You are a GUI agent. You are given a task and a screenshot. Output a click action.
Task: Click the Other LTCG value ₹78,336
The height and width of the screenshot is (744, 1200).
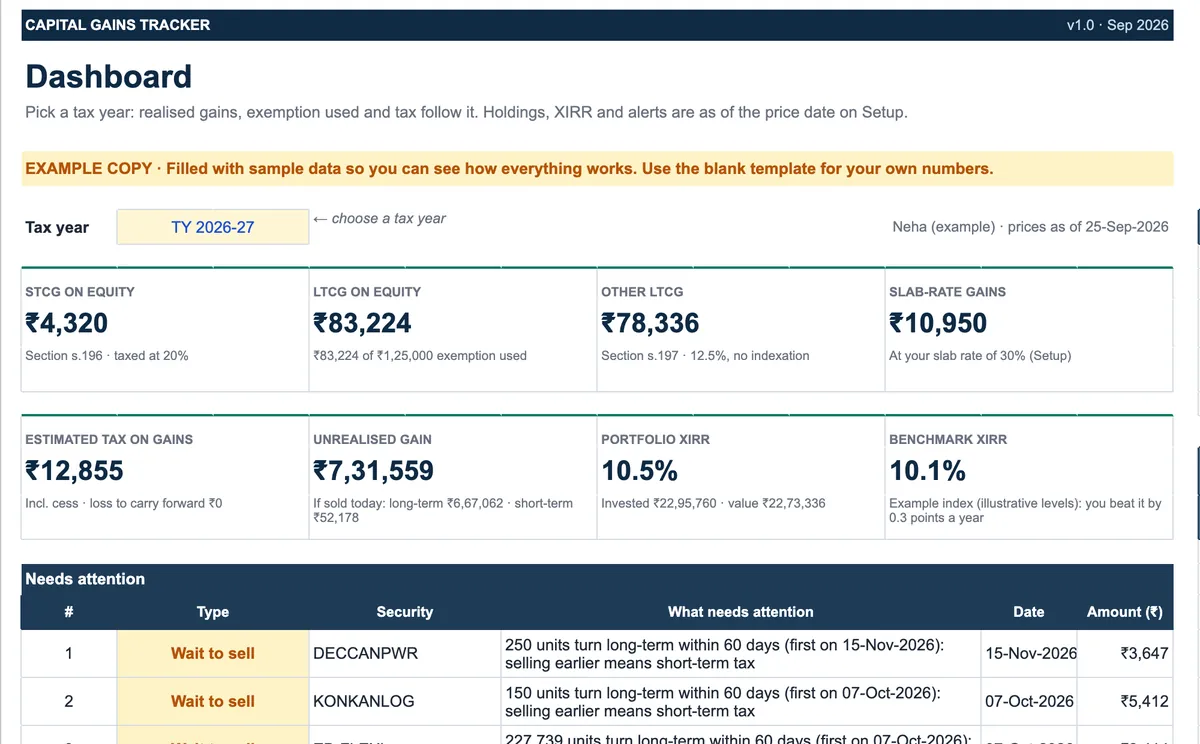[x=650, y=323]
